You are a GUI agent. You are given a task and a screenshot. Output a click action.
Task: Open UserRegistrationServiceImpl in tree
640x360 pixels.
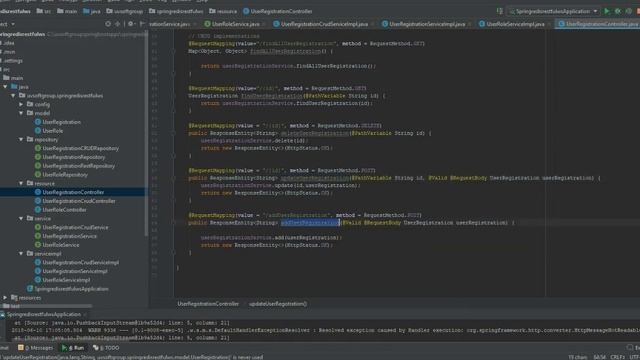point(75,271)
